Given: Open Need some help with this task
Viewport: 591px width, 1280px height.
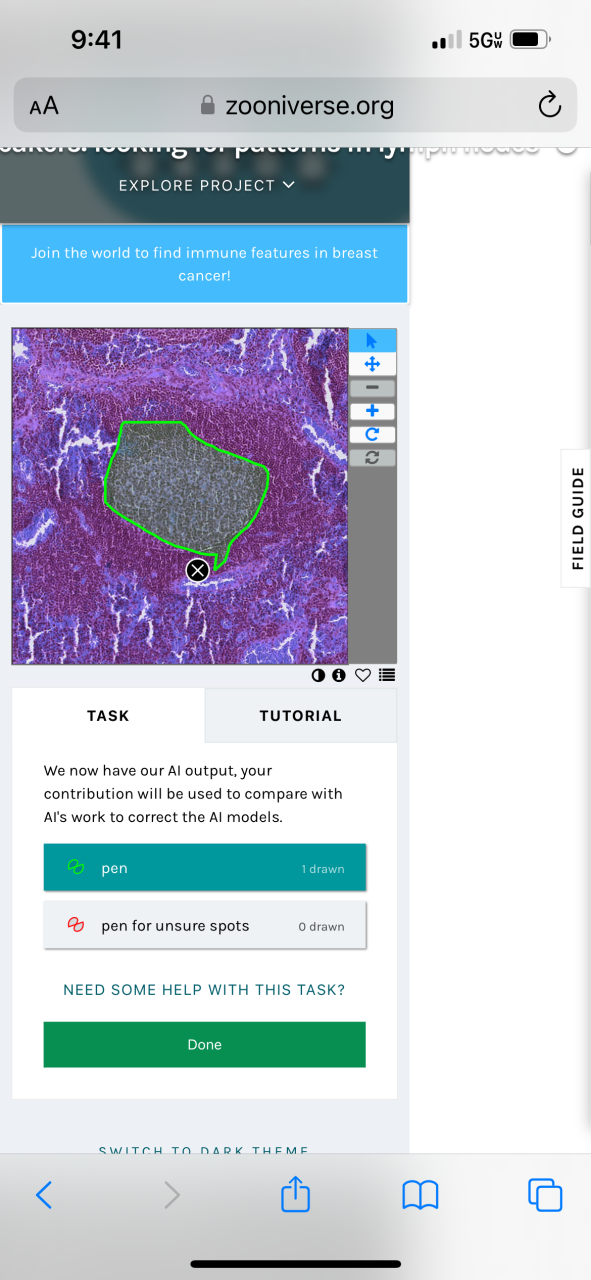Looking at the screenshot, I should (x=204, y=990).
